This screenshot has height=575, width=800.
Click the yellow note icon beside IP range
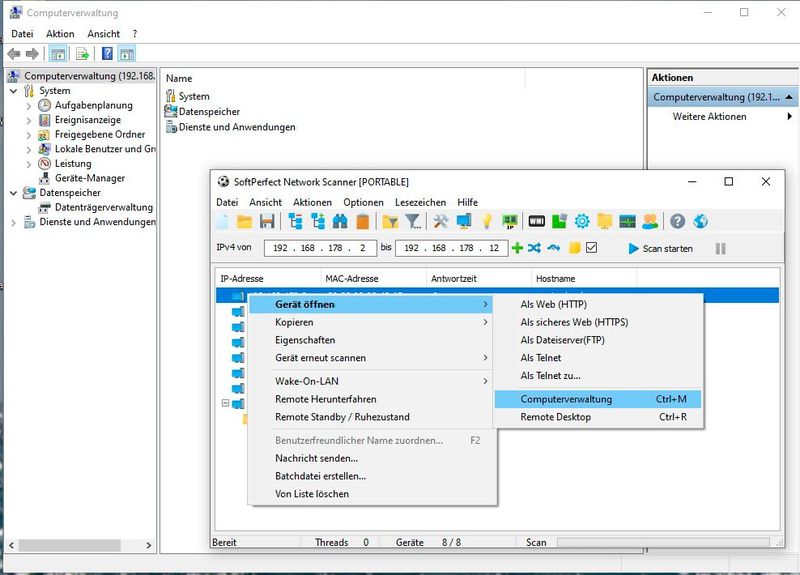tap(574, 248)
